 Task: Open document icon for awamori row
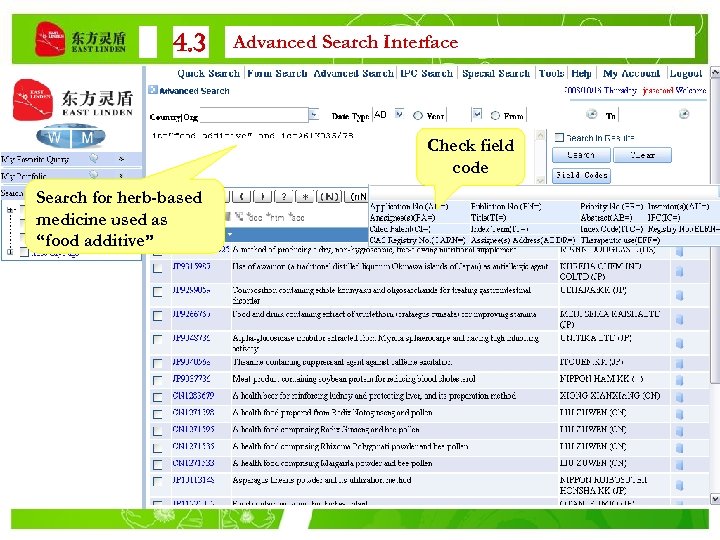680,271
